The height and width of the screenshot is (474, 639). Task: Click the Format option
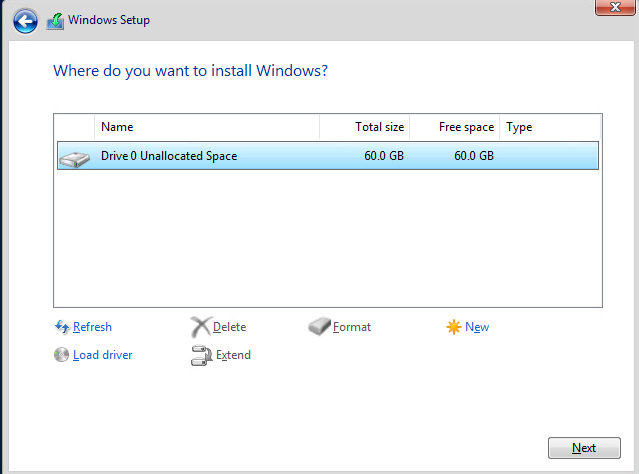[352, 327]
